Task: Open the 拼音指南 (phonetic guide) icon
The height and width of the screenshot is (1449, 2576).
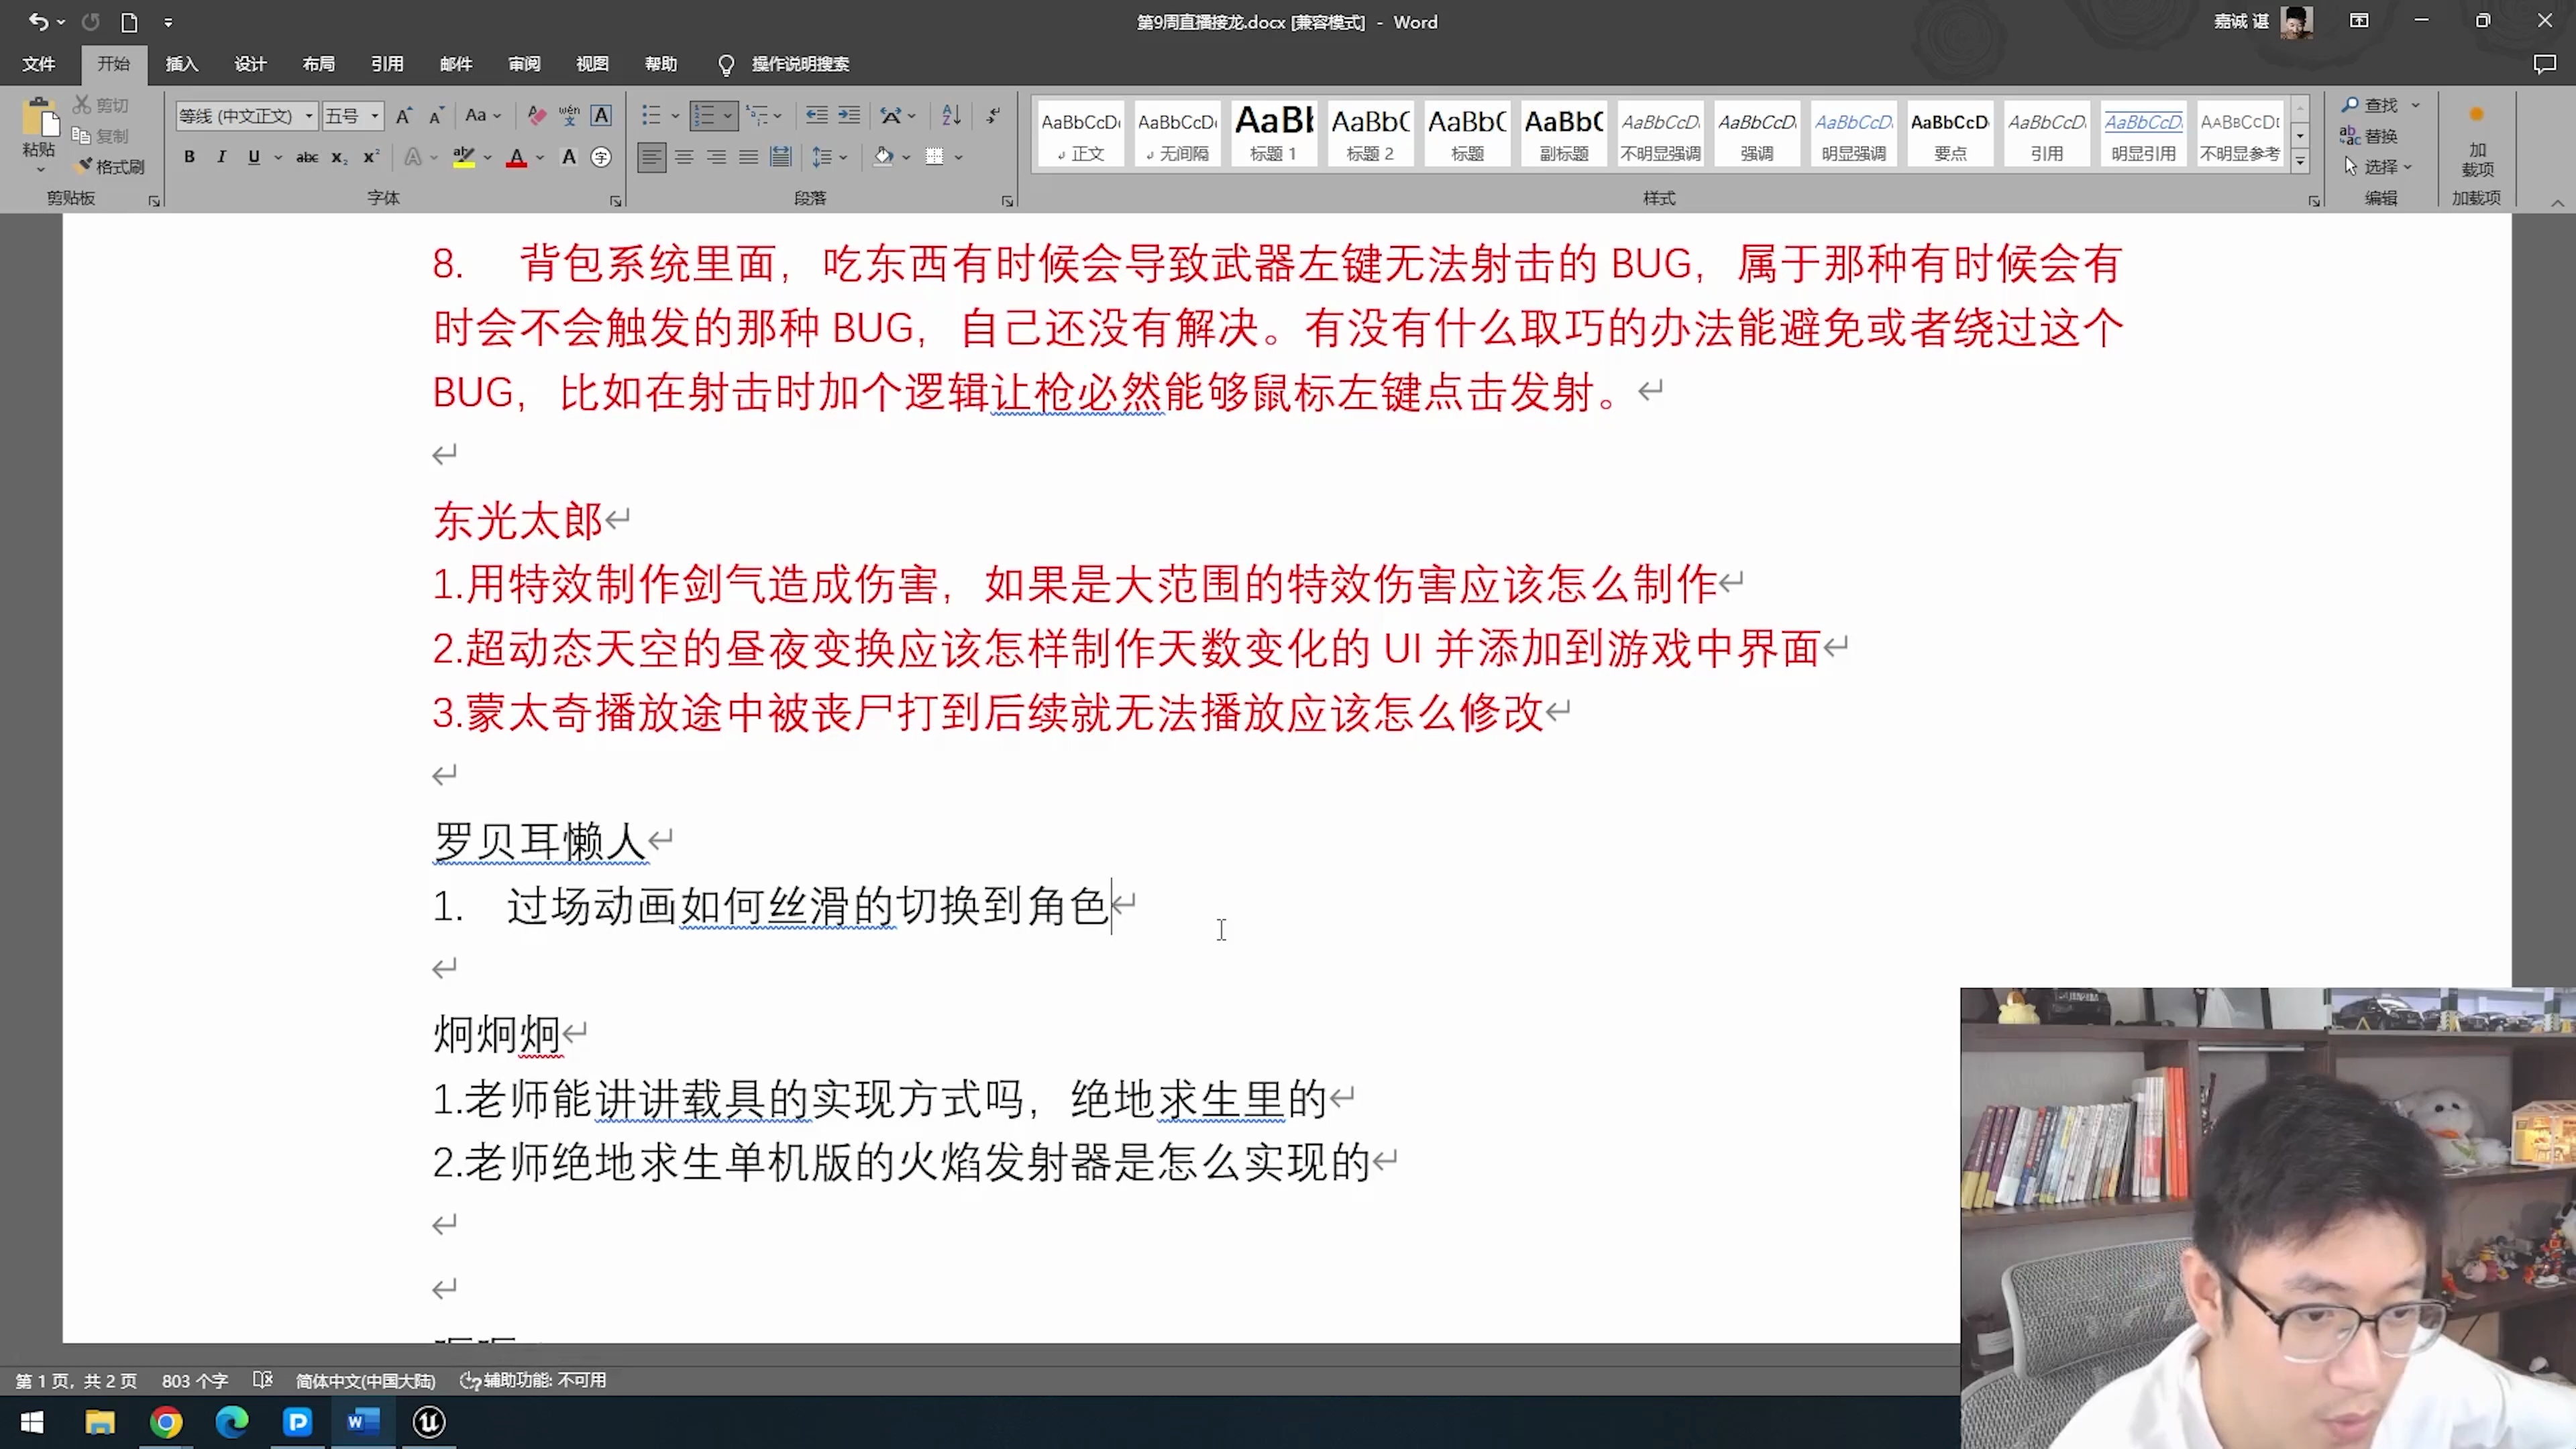Action: [x=568, y=115]
